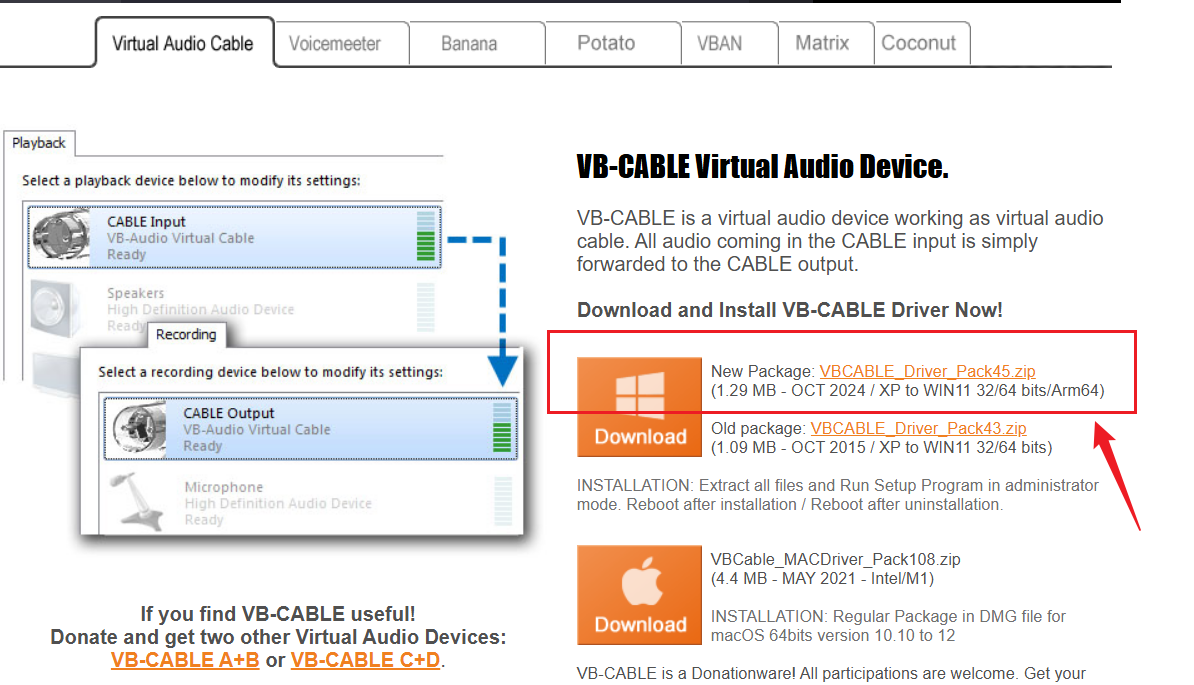The width and height of the screenshot is (1194, 685).
Task: Switch to the Banana tab
Action: point(469,44)
